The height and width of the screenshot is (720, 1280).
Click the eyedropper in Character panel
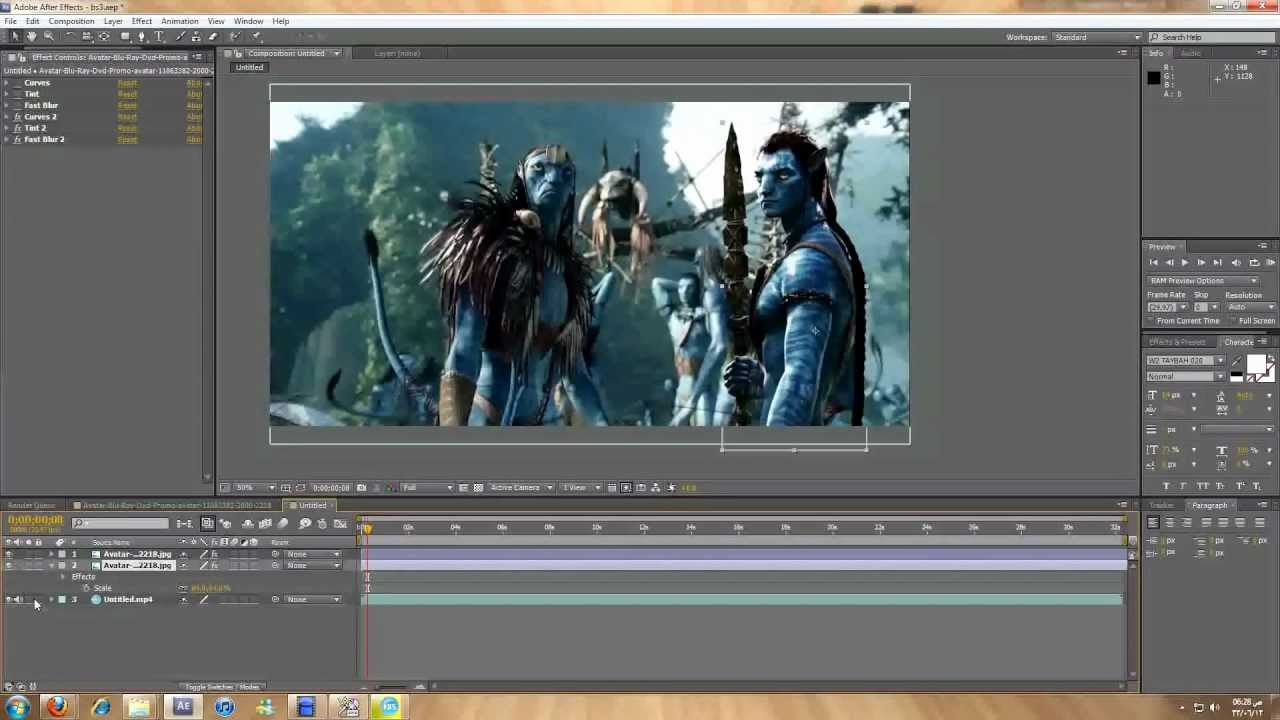point(1236,361)
